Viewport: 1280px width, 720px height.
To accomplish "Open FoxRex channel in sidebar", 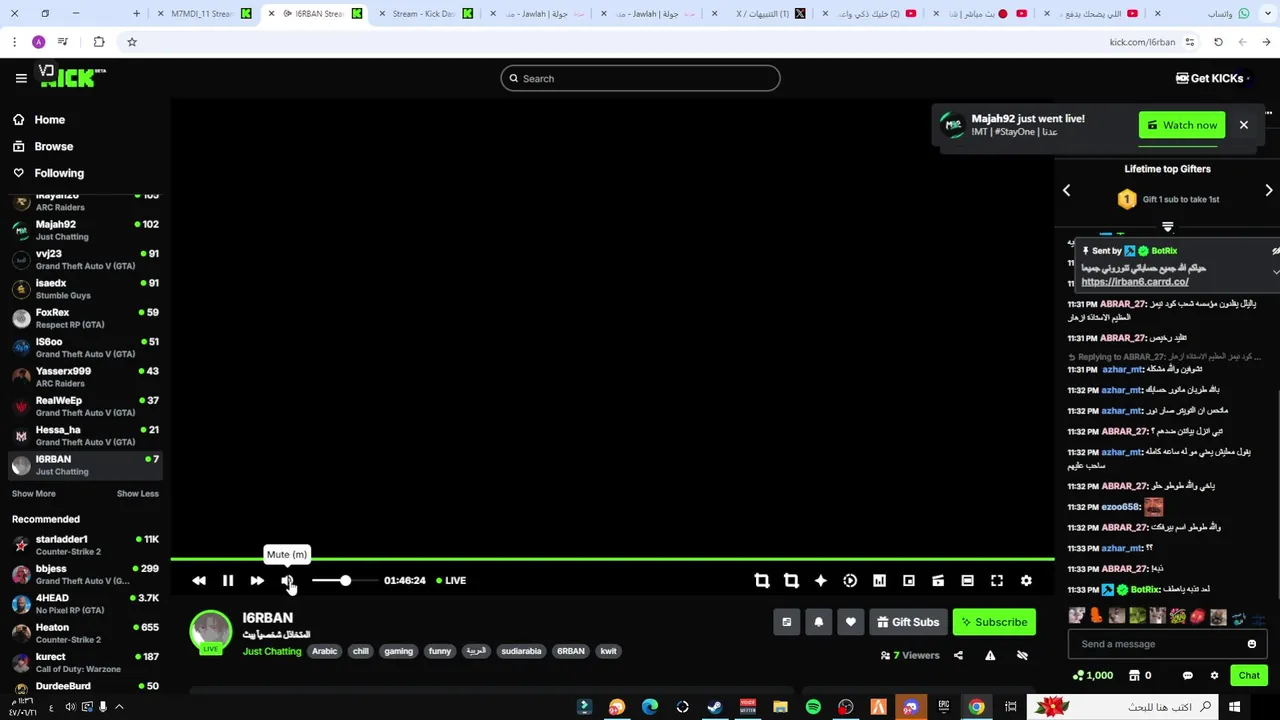I will coord(85,318).
